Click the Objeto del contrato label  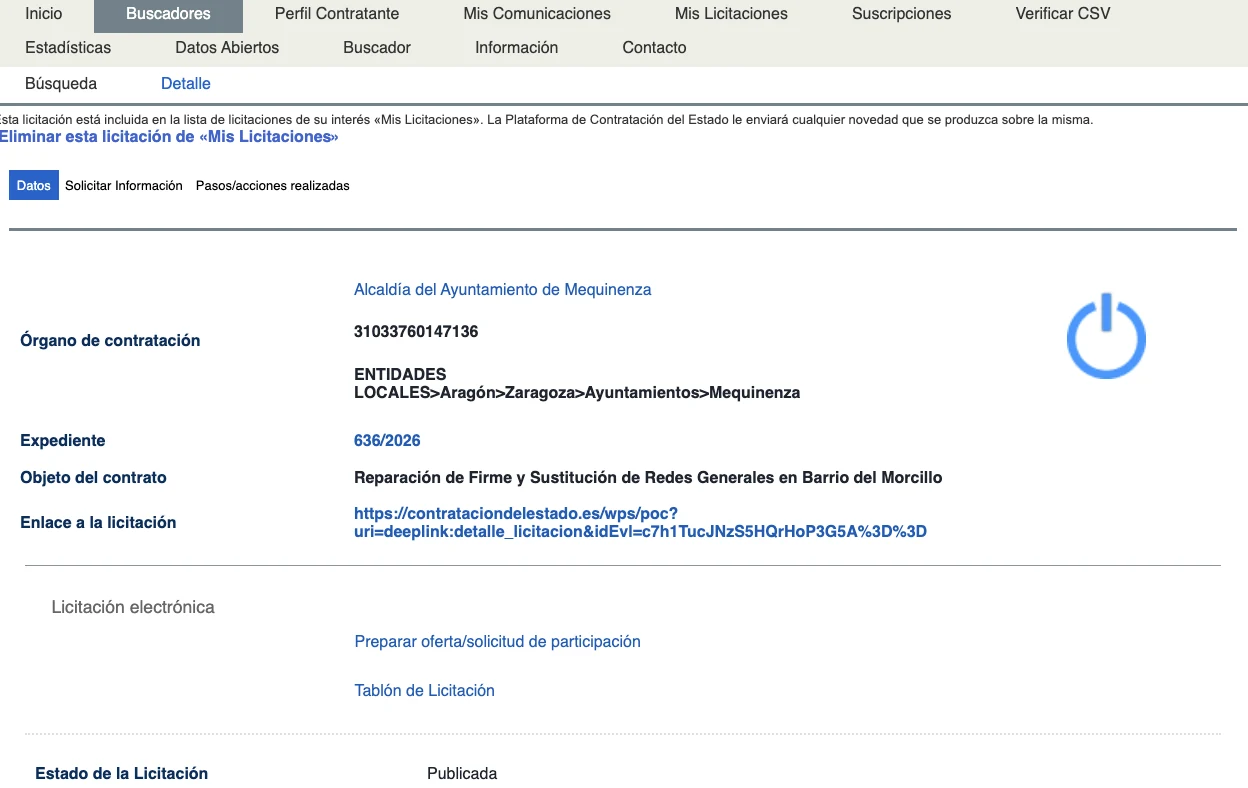pyautogui.click(x=93, y=477)
